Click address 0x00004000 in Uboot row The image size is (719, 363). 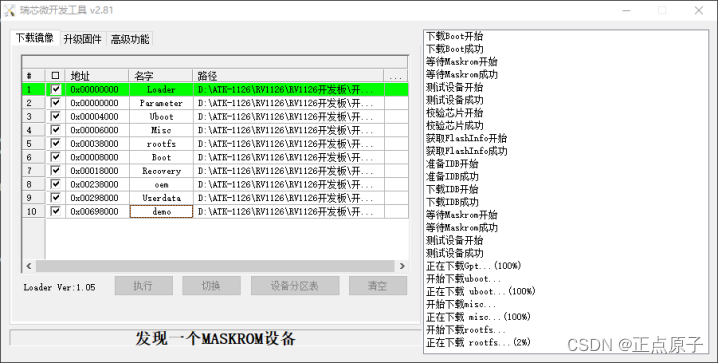click(x=94, y=116)
